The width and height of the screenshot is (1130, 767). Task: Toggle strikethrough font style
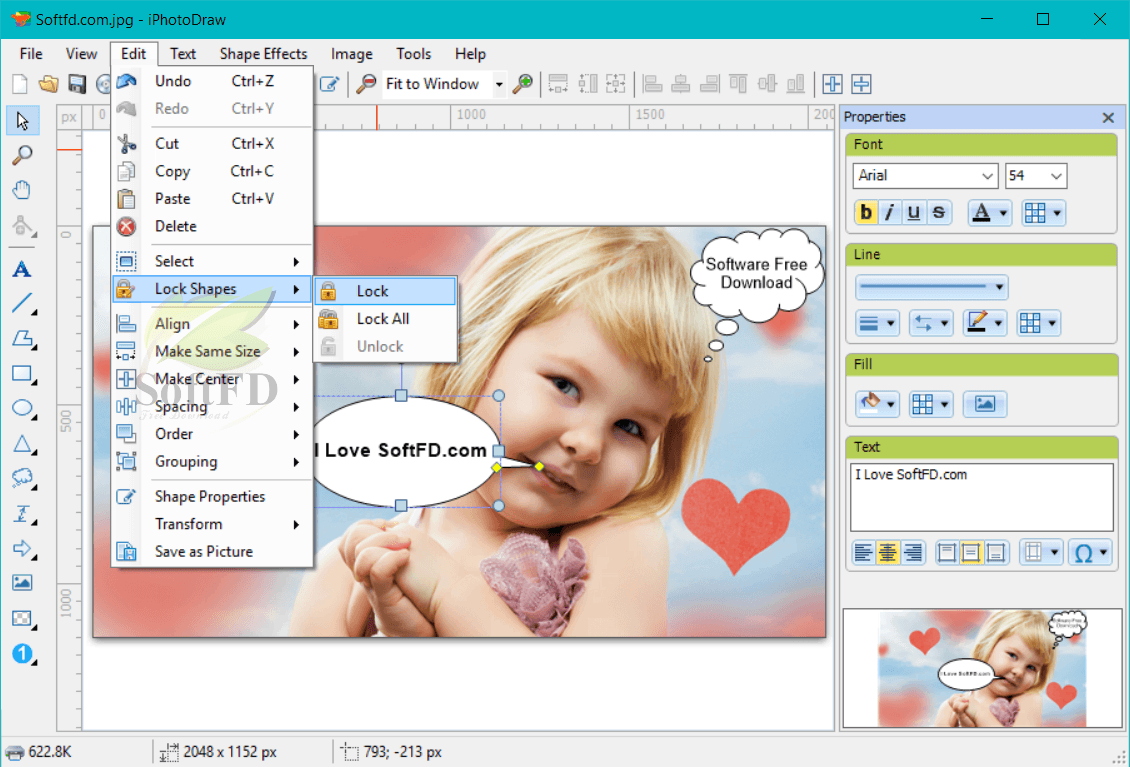(x=938, y=213)
